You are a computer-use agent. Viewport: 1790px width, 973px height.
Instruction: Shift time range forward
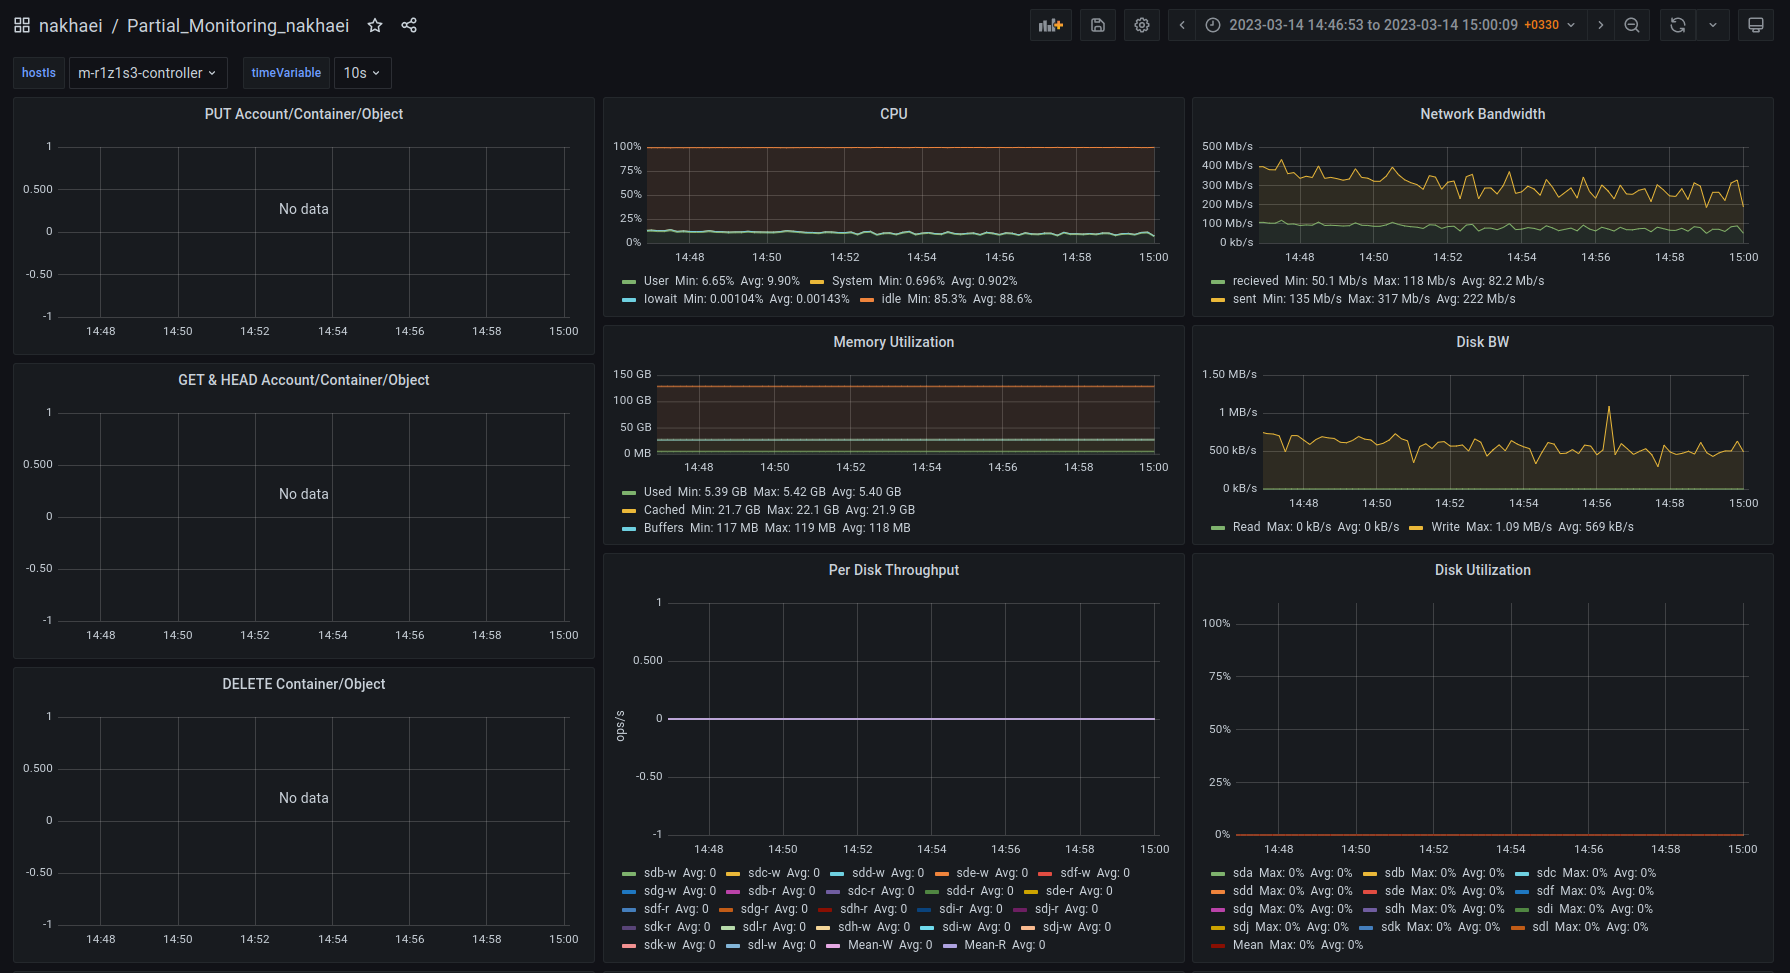click(1601, 25)
